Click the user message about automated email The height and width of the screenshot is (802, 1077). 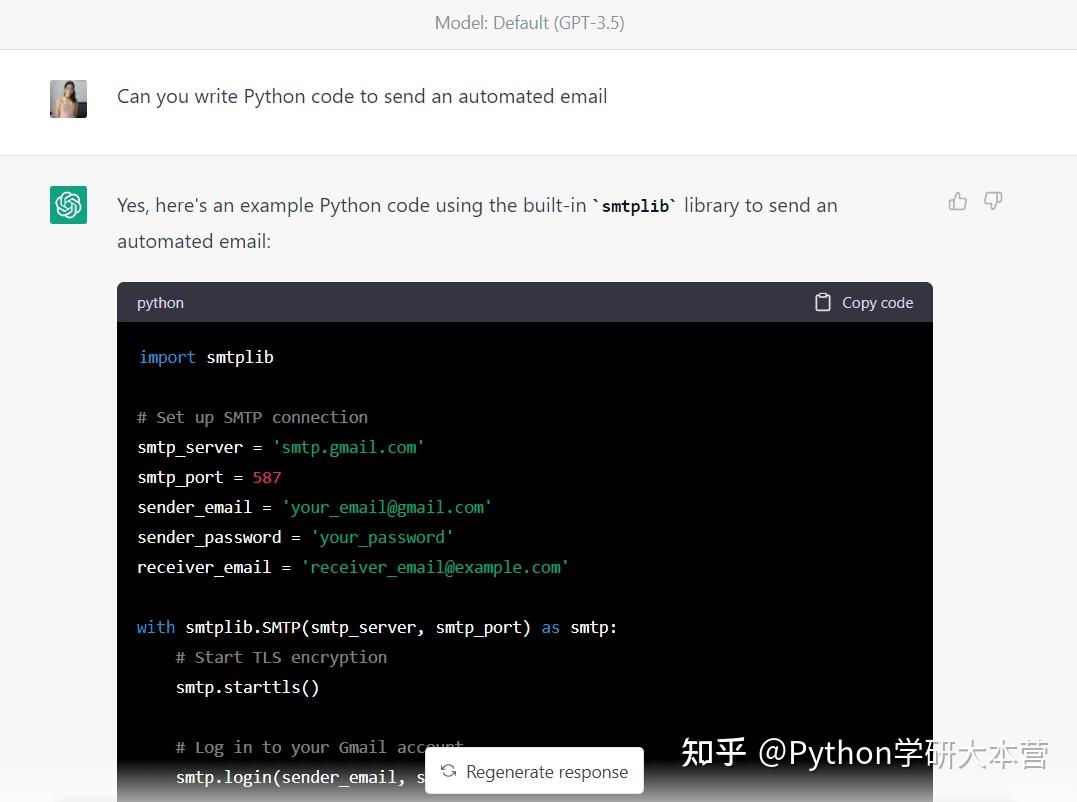(x=362, y=97)
